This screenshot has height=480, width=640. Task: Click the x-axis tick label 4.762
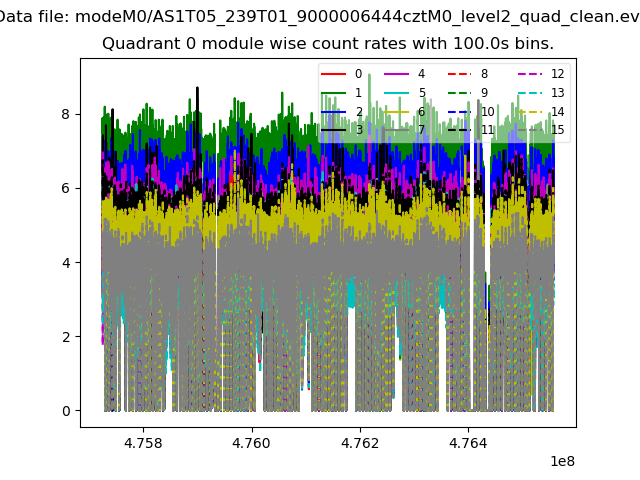[x=360, y=443]
